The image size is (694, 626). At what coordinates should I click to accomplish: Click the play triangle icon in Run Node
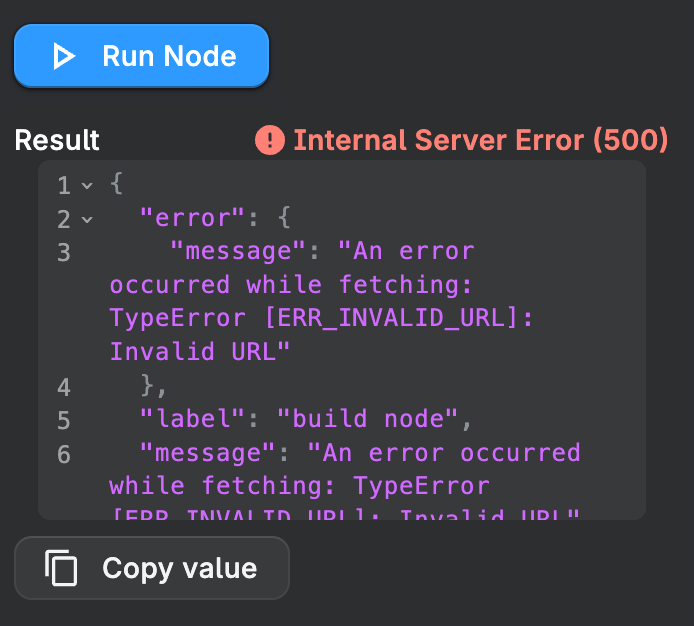click(x=65, y=56)
